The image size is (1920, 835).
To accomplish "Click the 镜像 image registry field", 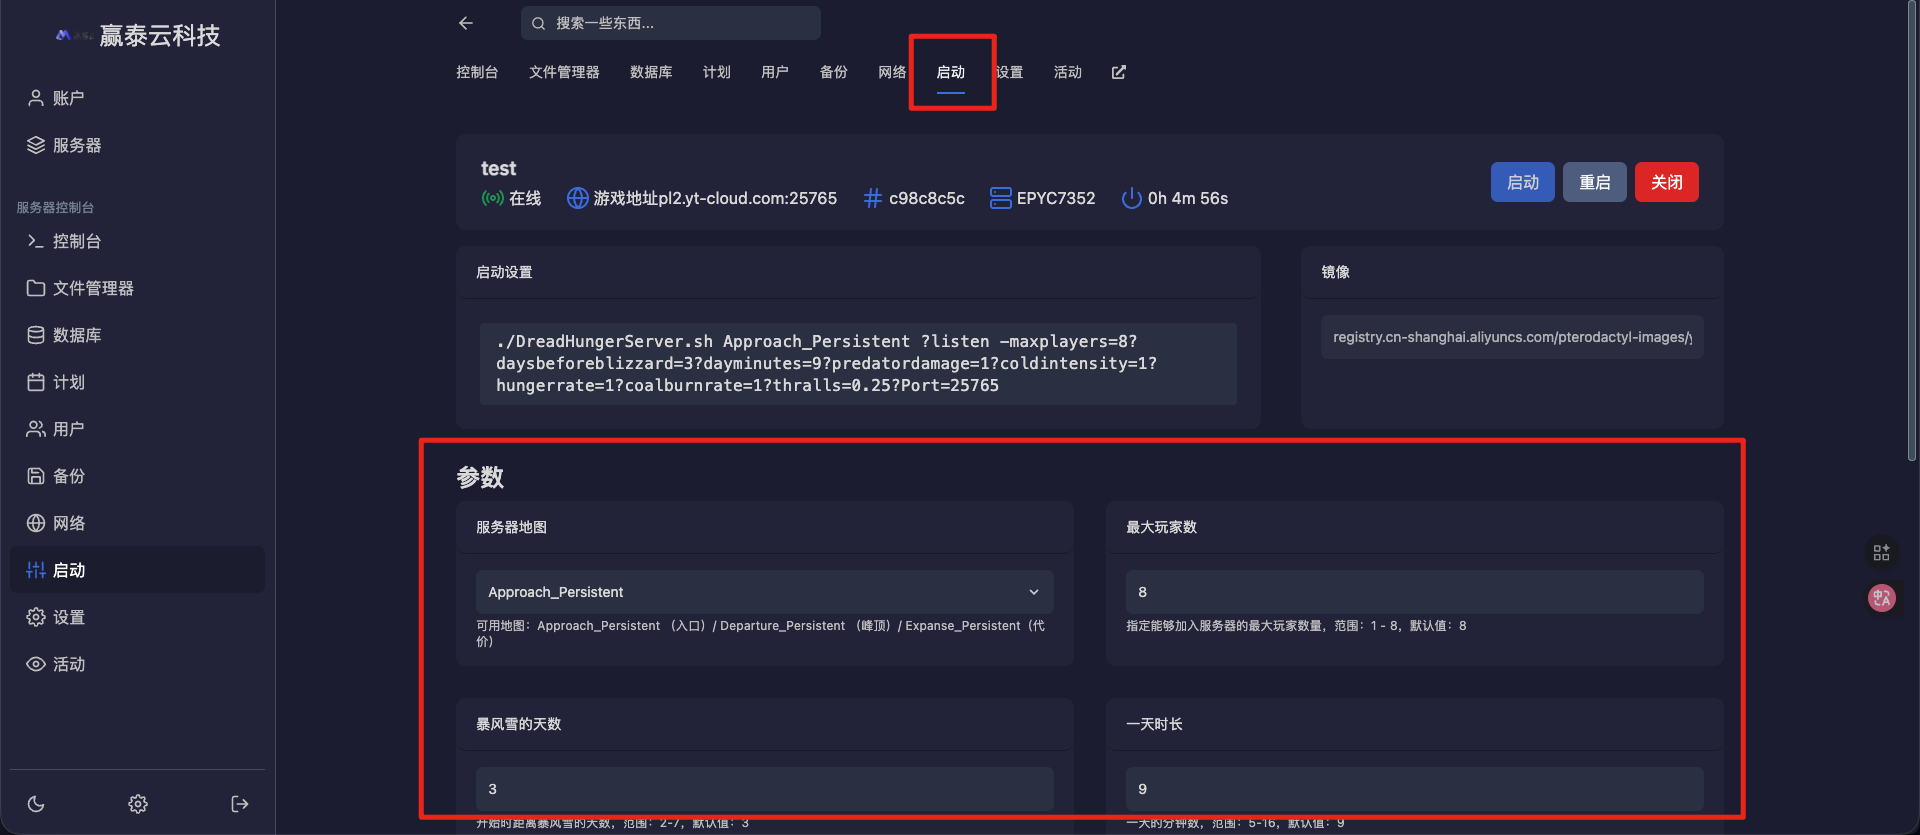I will pyautogui.click(x=1511, y=337).
